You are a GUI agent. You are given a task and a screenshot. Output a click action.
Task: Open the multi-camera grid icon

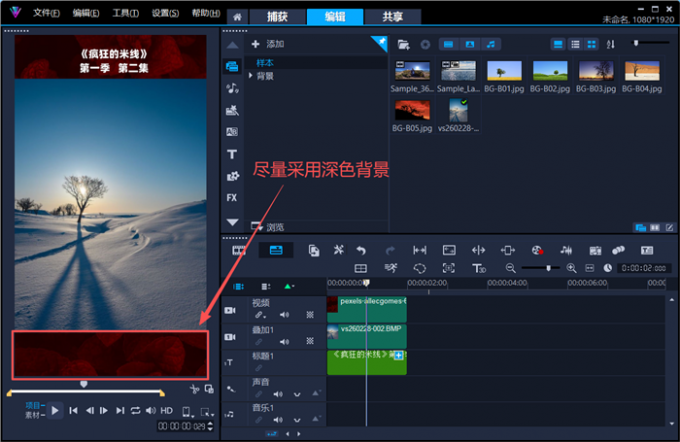click(361, 268)
